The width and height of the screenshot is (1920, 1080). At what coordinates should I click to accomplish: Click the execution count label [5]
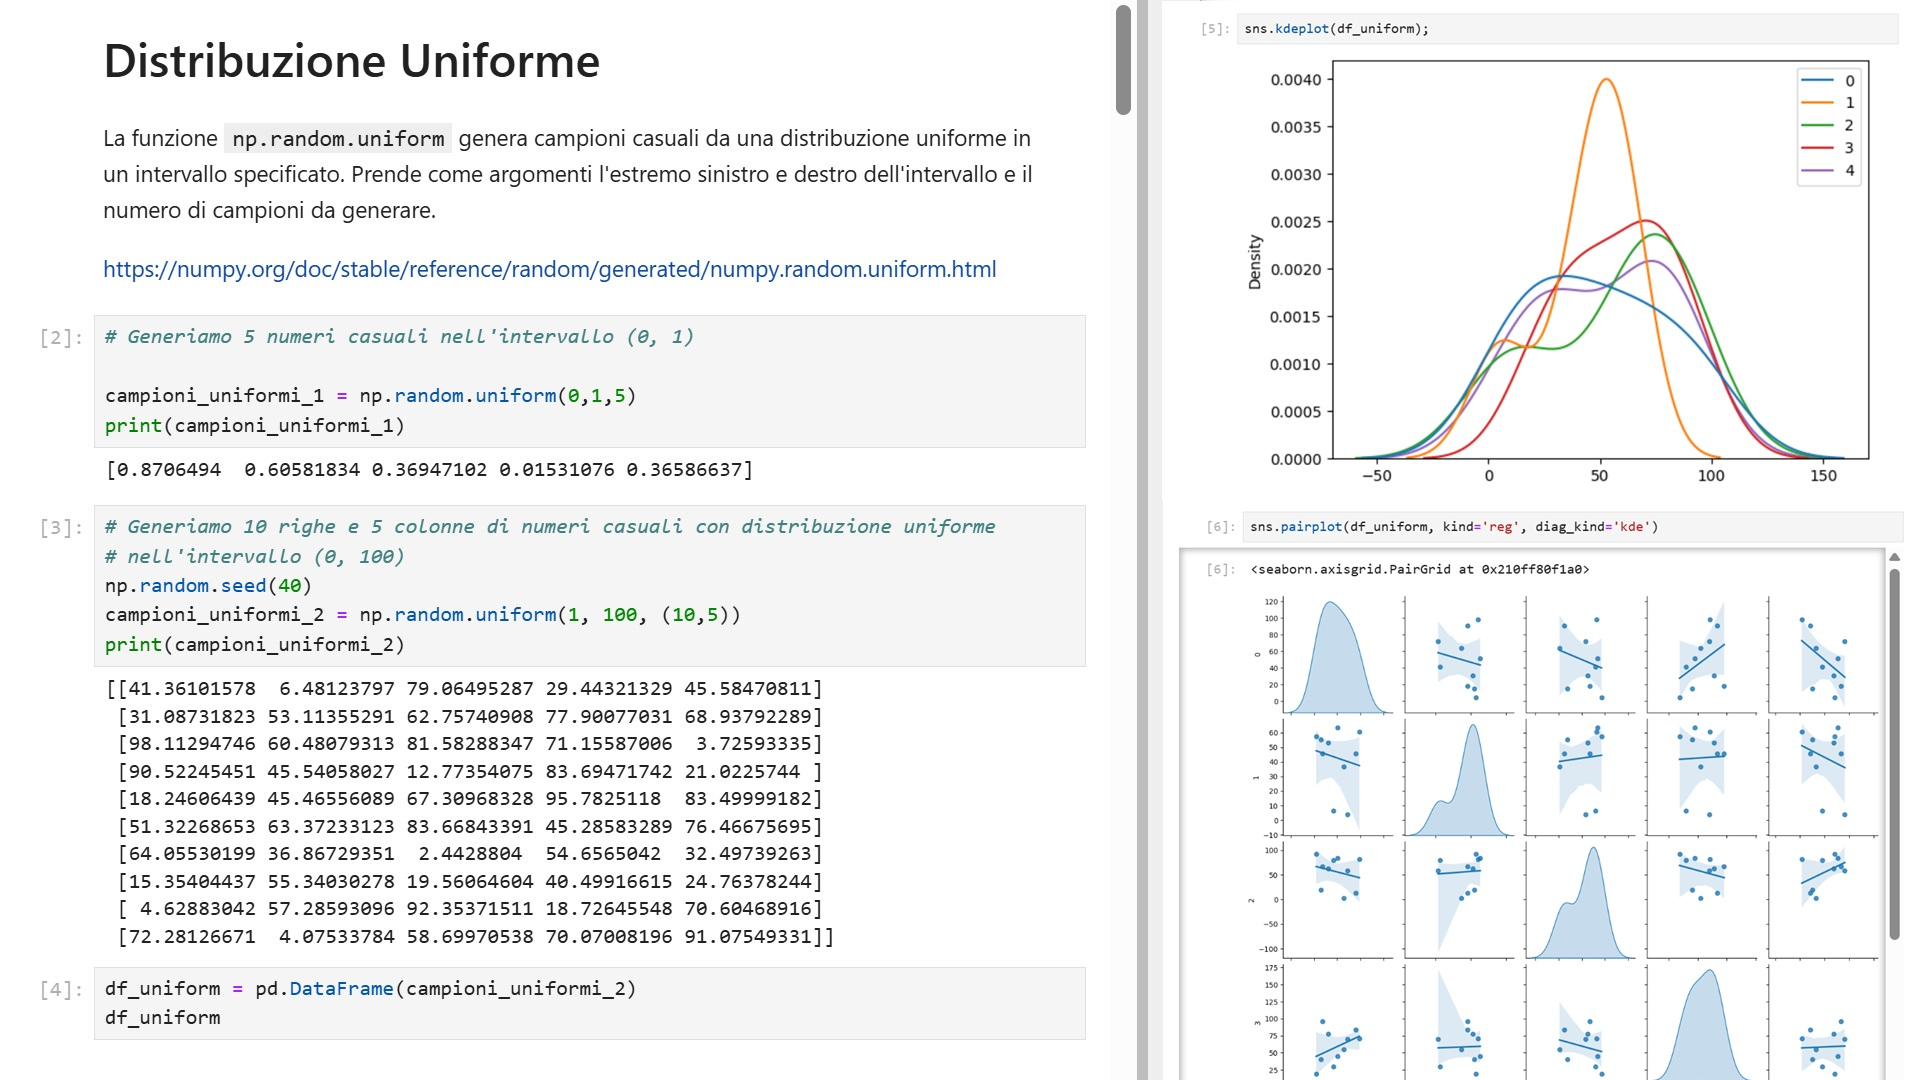click(x=1212, y=28)
